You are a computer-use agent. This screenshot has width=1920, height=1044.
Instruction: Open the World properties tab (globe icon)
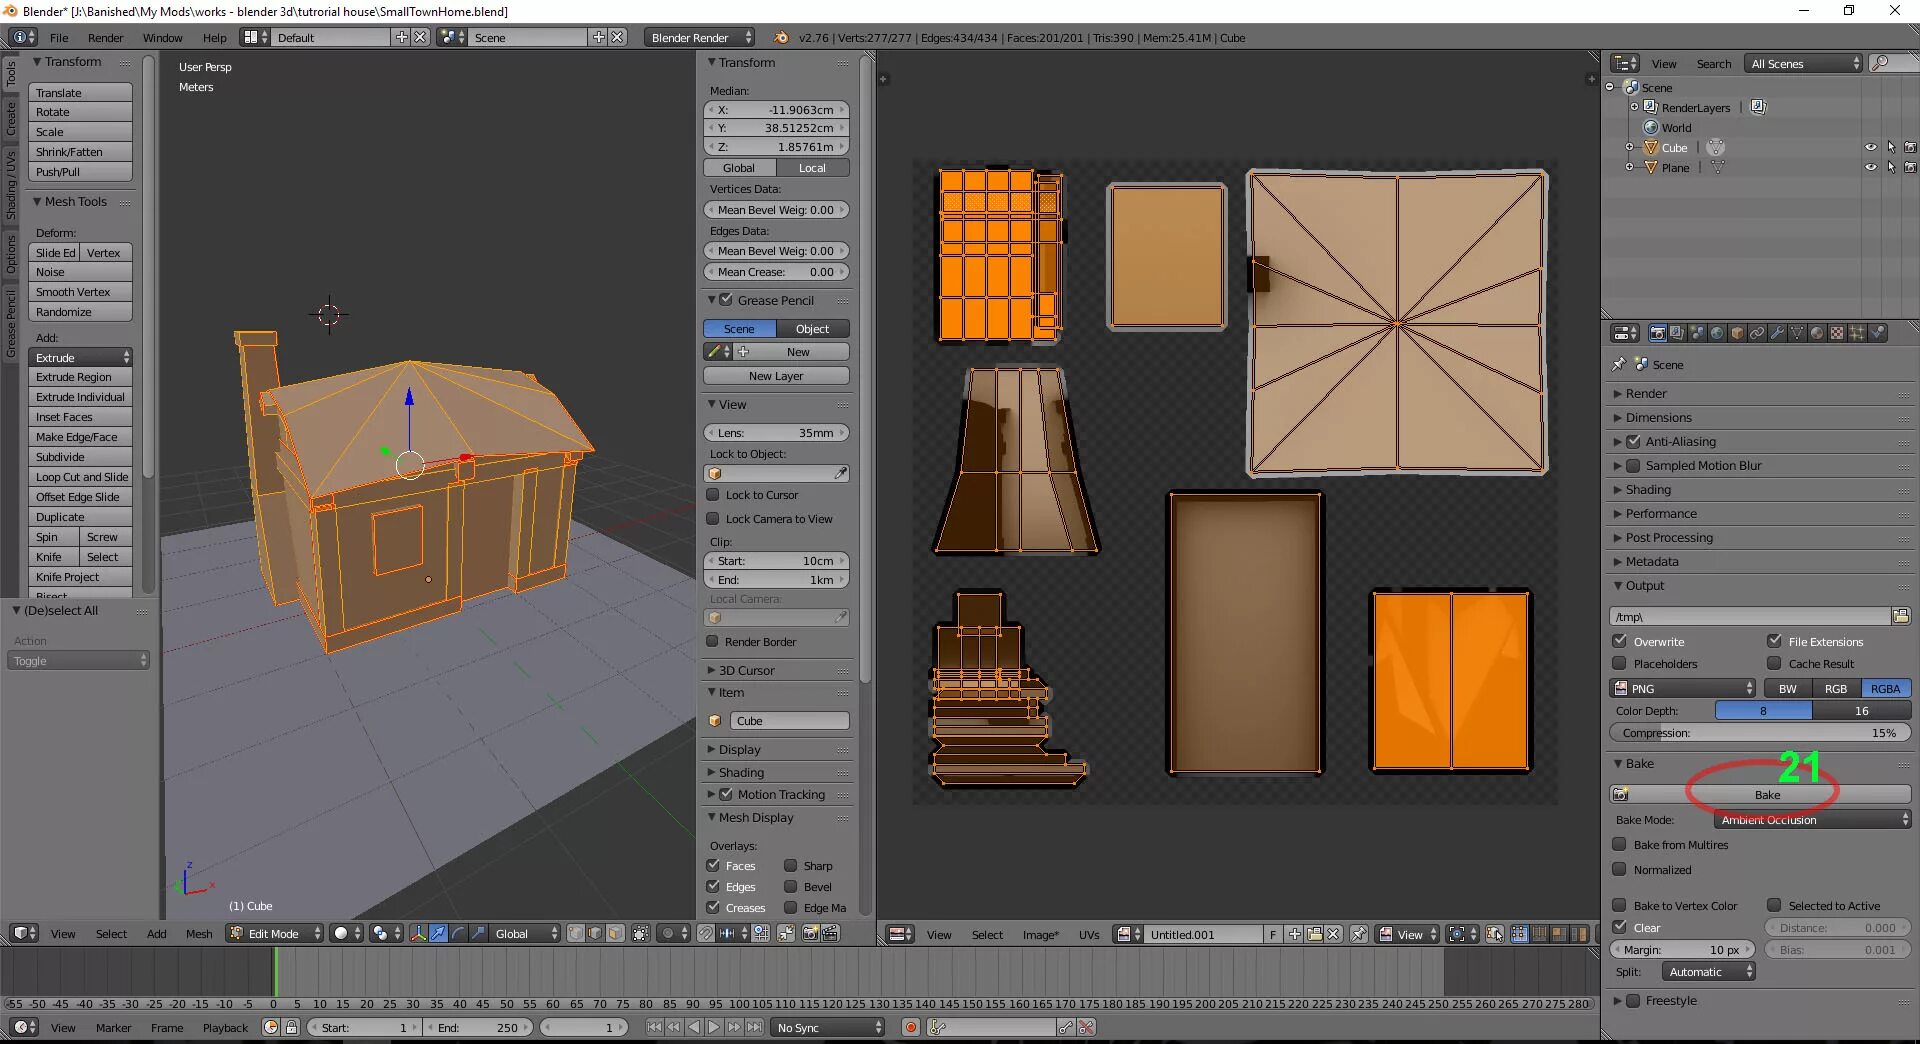coord(1717,333)
